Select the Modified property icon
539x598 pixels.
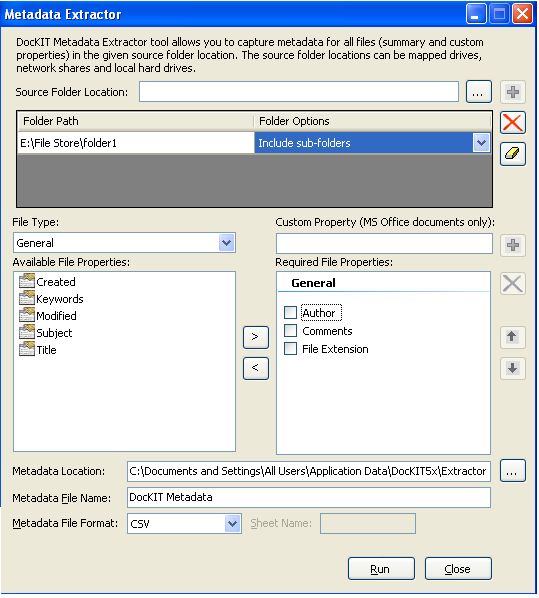pos(27,315)
